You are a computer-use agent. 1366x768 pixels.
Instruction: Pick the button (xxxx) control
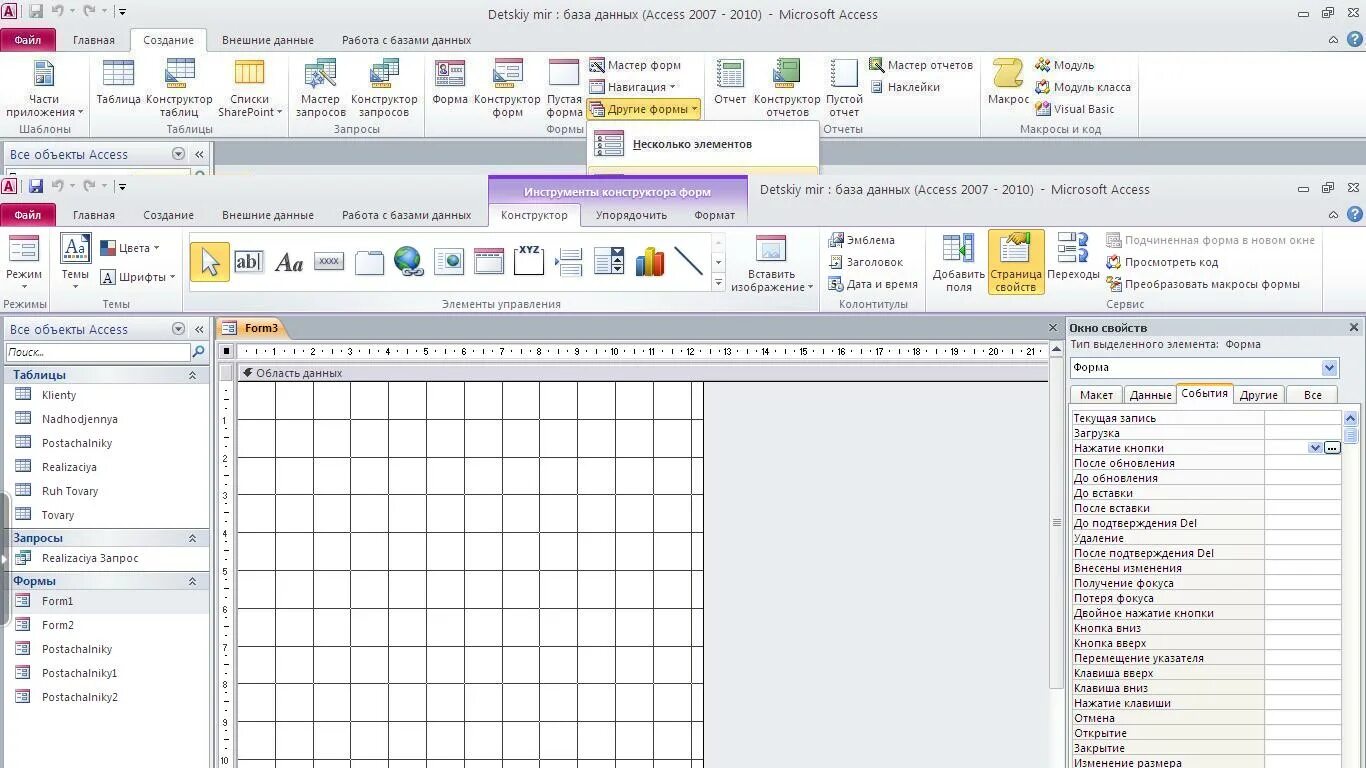pyautogui.click(x=329, y=262)
